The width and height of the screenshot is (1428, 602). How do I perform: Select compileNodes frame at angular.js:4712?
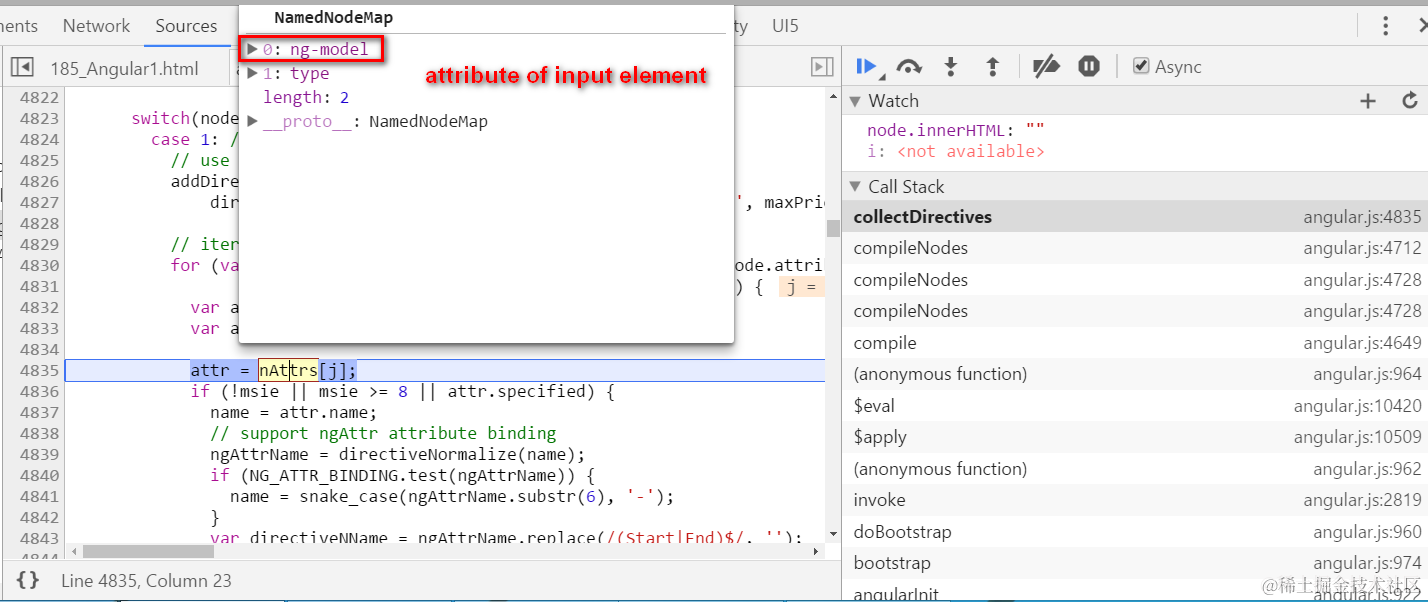pos(1137,248)
